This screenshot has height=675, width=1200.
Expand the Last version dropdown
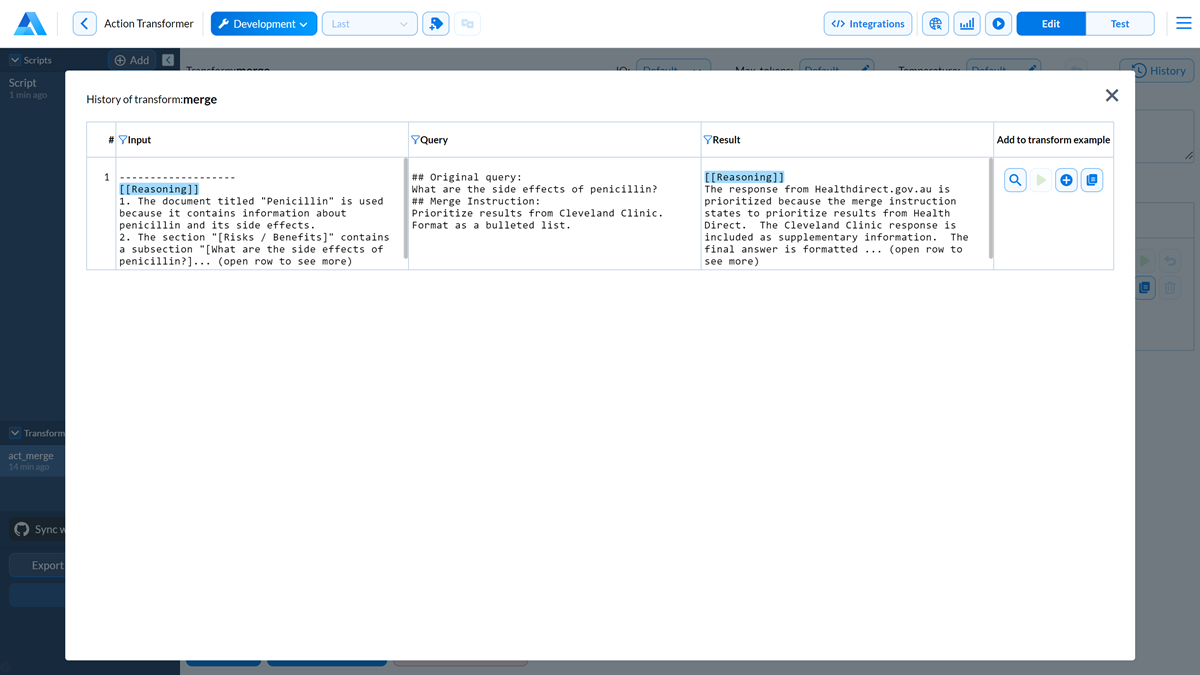[369, 24]
